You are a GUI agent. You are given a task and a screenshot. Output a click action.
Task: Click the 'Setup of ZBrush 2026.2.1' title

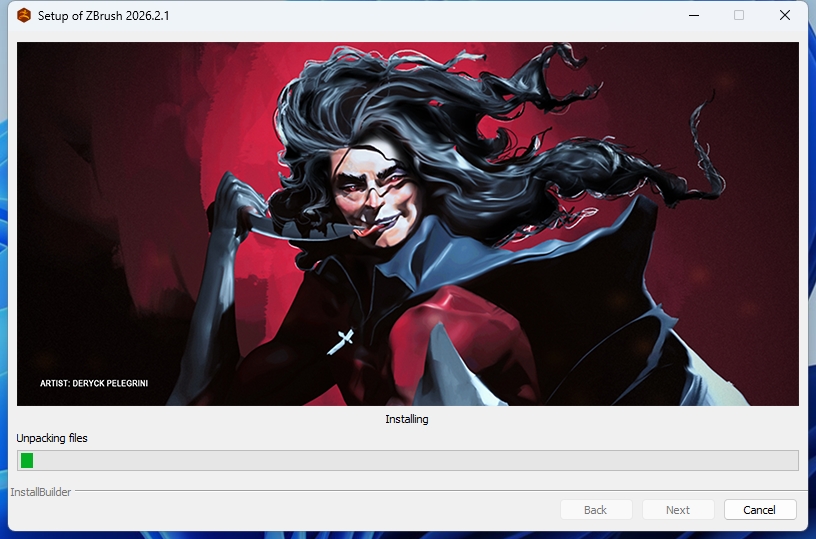[104, 16]
